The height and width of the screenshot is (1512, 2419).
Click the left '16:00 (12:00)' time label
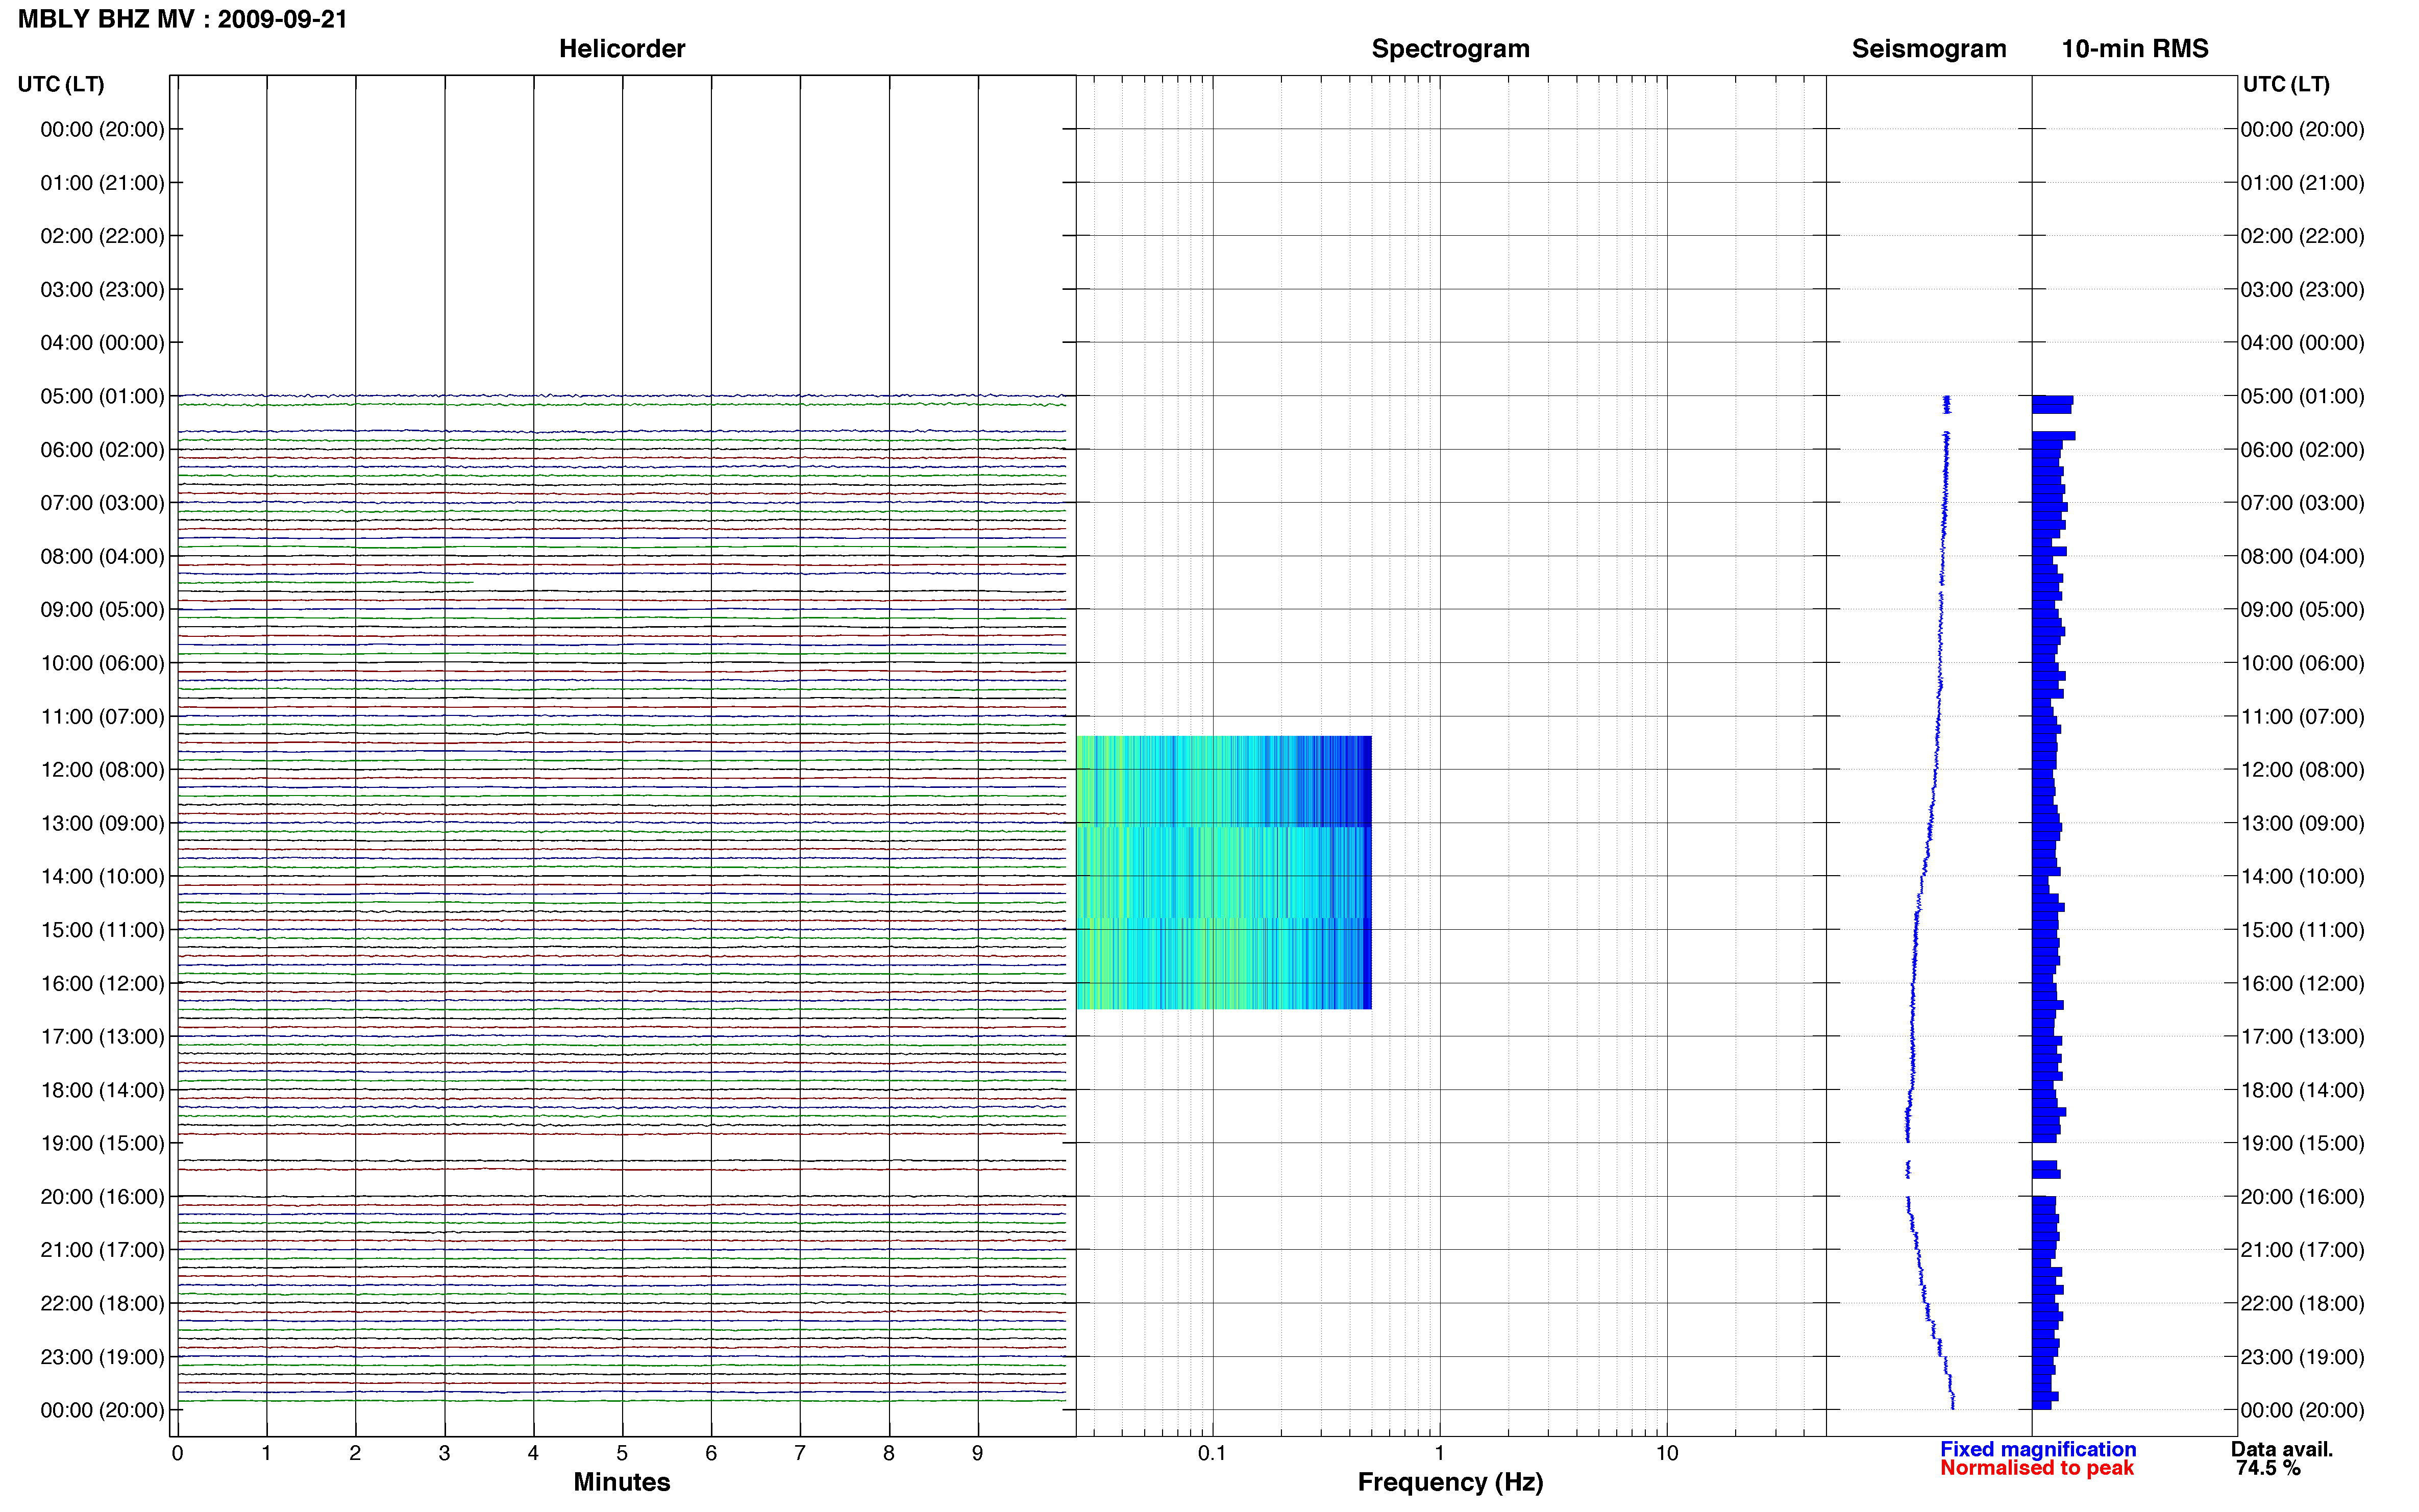tap(102, 983)
